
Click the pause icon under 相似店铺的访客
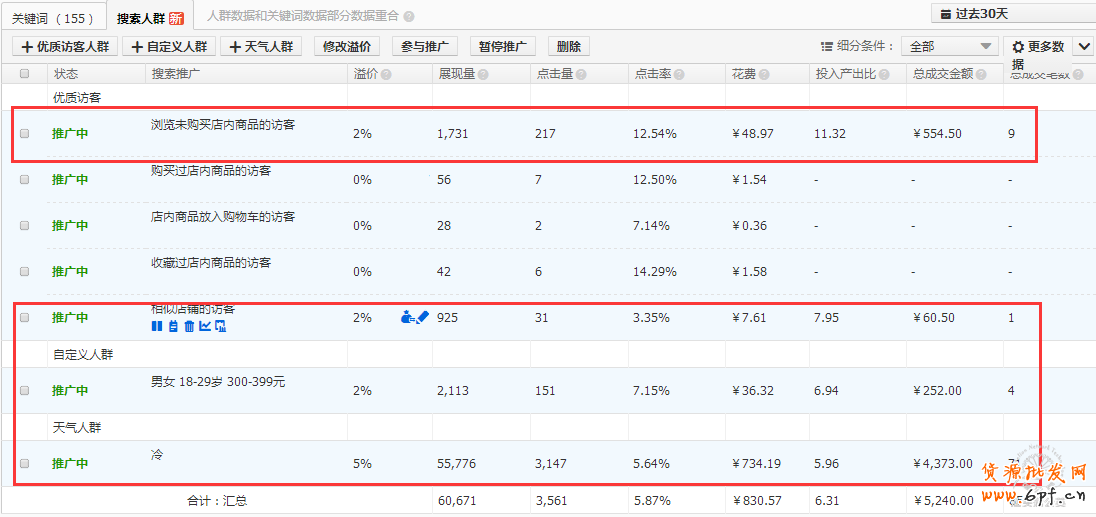(x=156, y=326)
